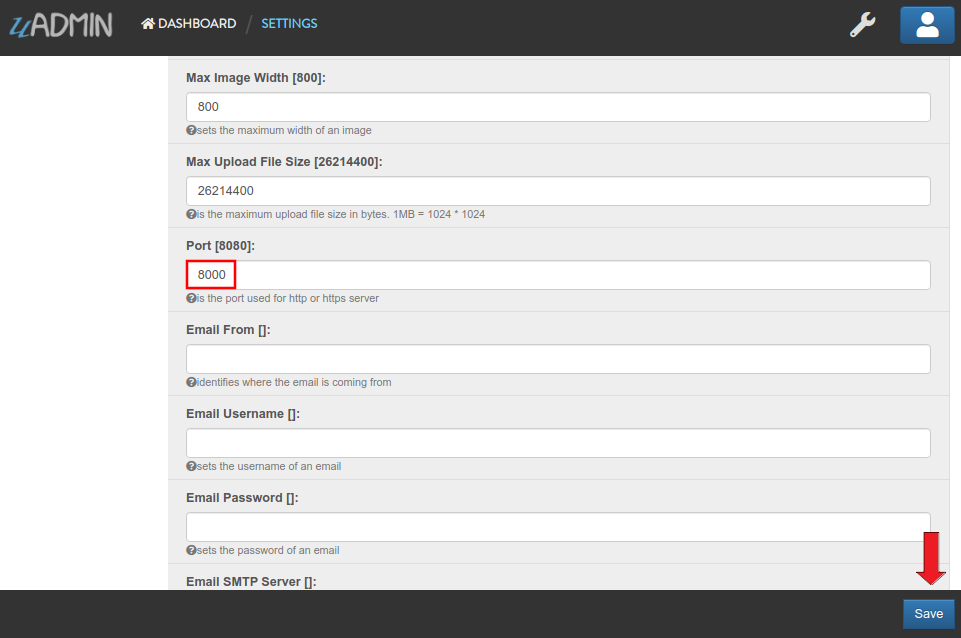This screenshot has height=638, width=961.
Task: Click the Email Password input field
Action: pos(558,526)
